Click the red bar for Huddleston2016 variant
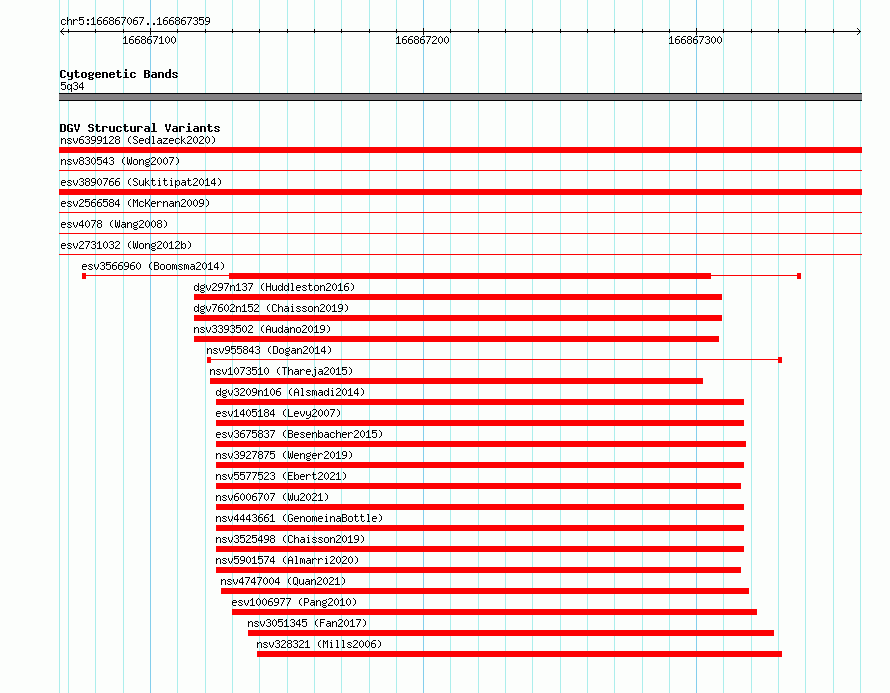The height and width of the screenshot is (693, 890). (457, 297)
